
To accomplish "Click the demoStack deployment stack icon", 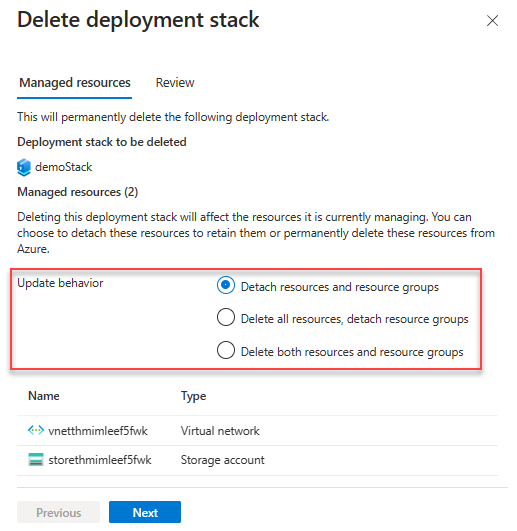I will click(24, 167).
